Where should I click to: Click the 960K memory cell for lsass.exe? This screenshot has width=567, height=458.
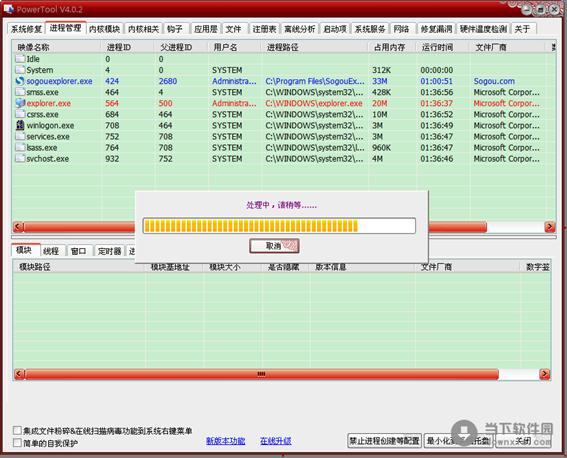tap(381, 147)
